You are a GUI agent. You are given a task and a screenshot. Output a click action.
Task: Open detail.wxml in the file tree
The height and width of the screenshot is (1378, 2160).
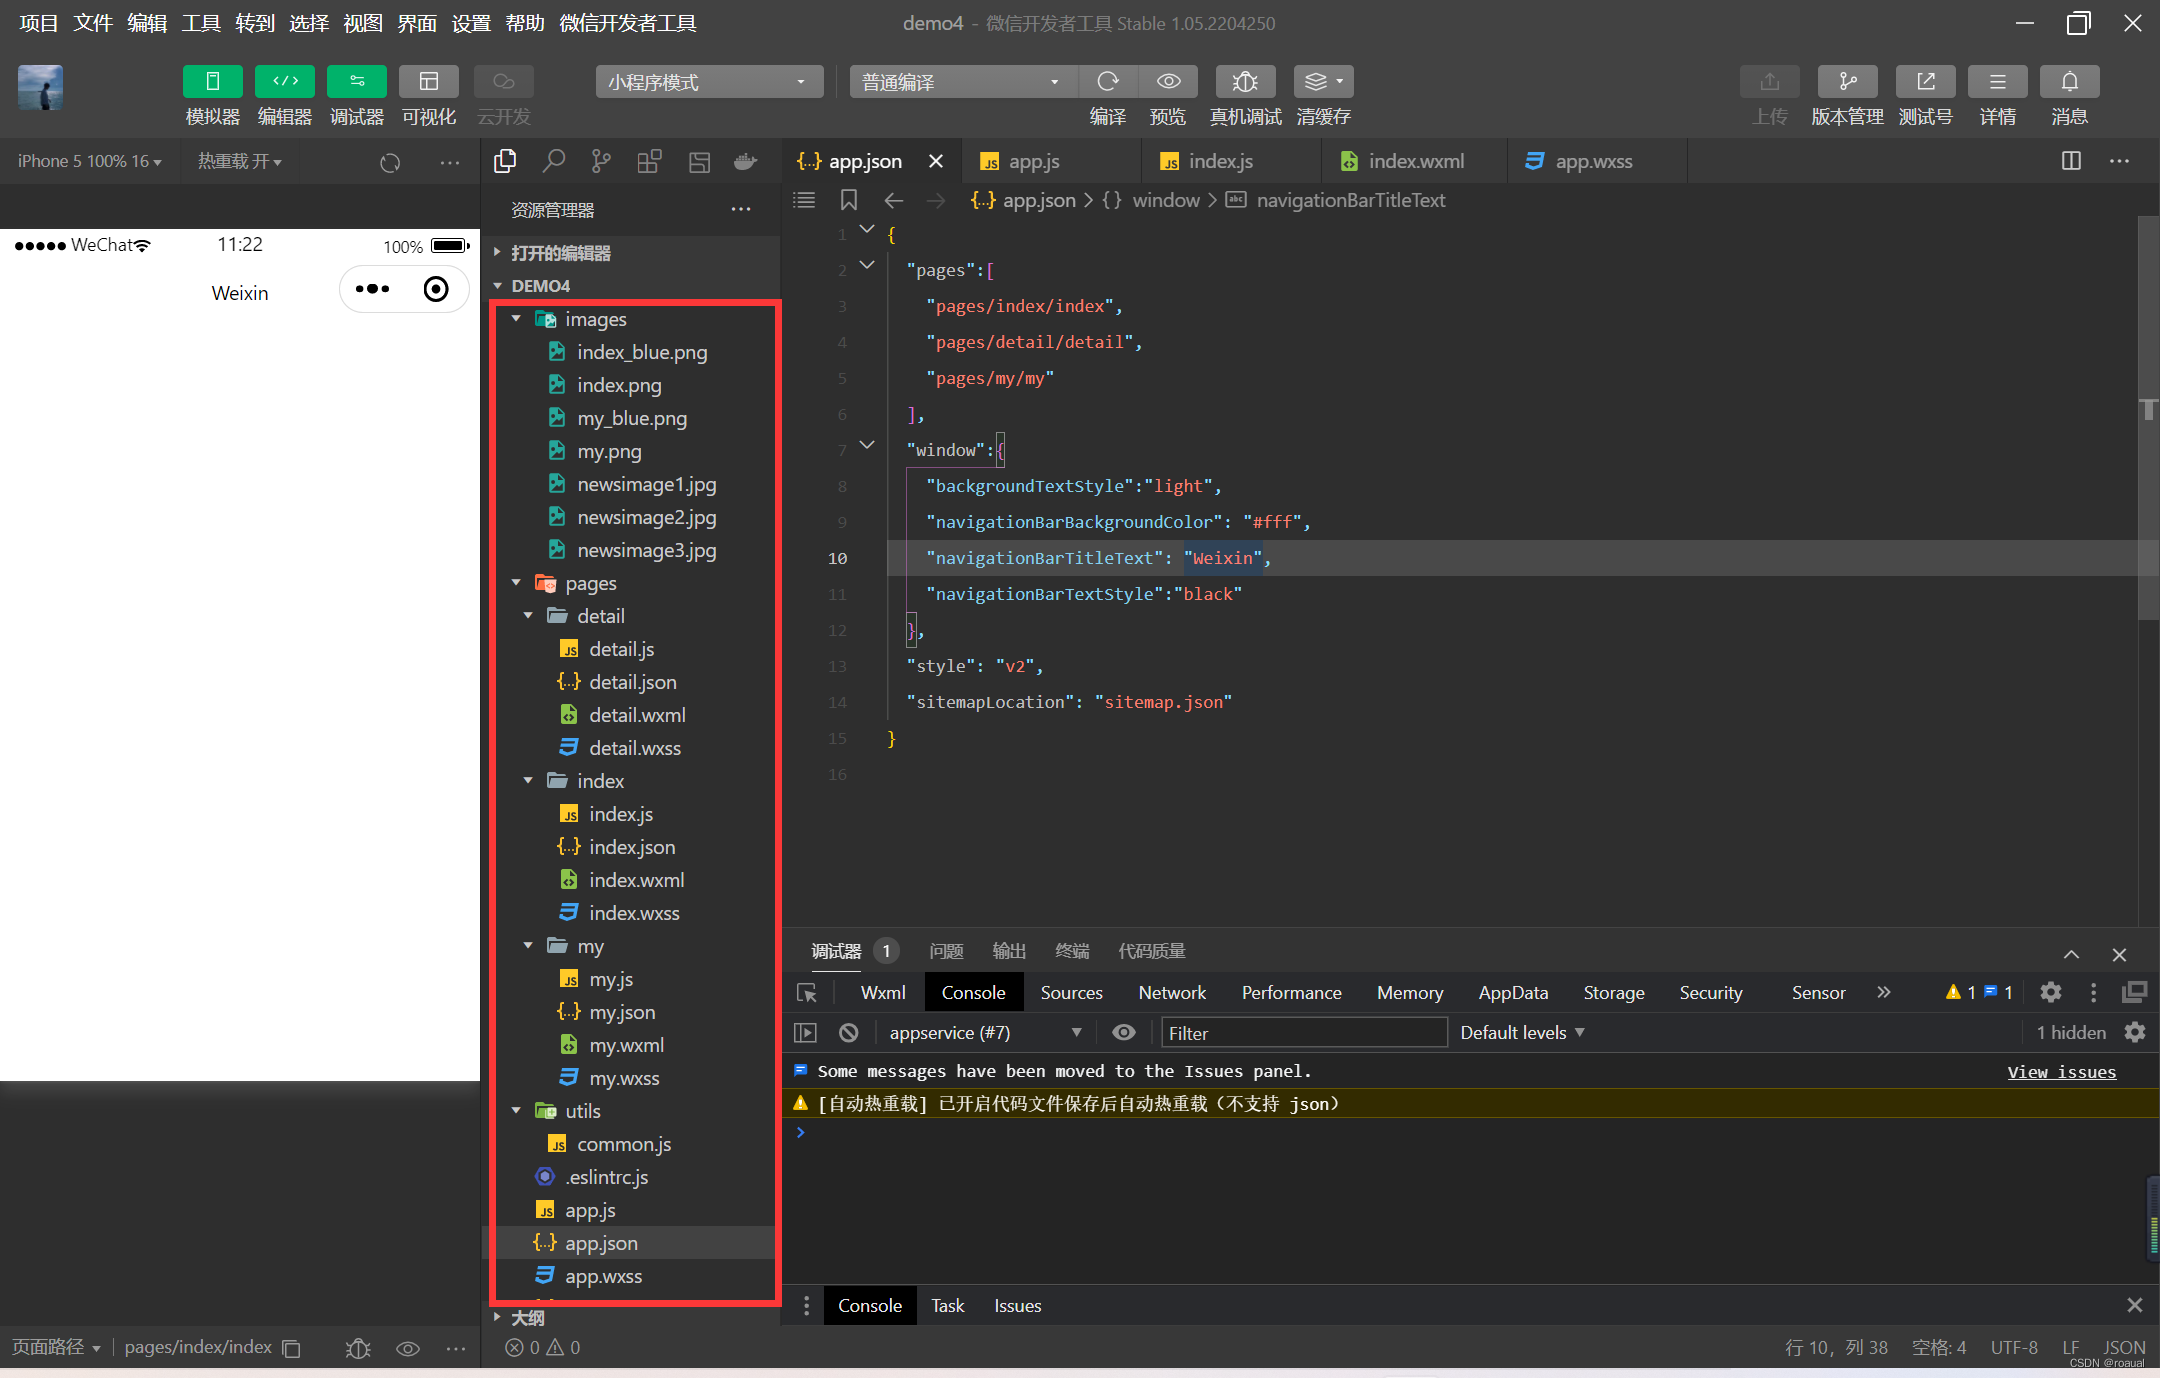point(637,715)
